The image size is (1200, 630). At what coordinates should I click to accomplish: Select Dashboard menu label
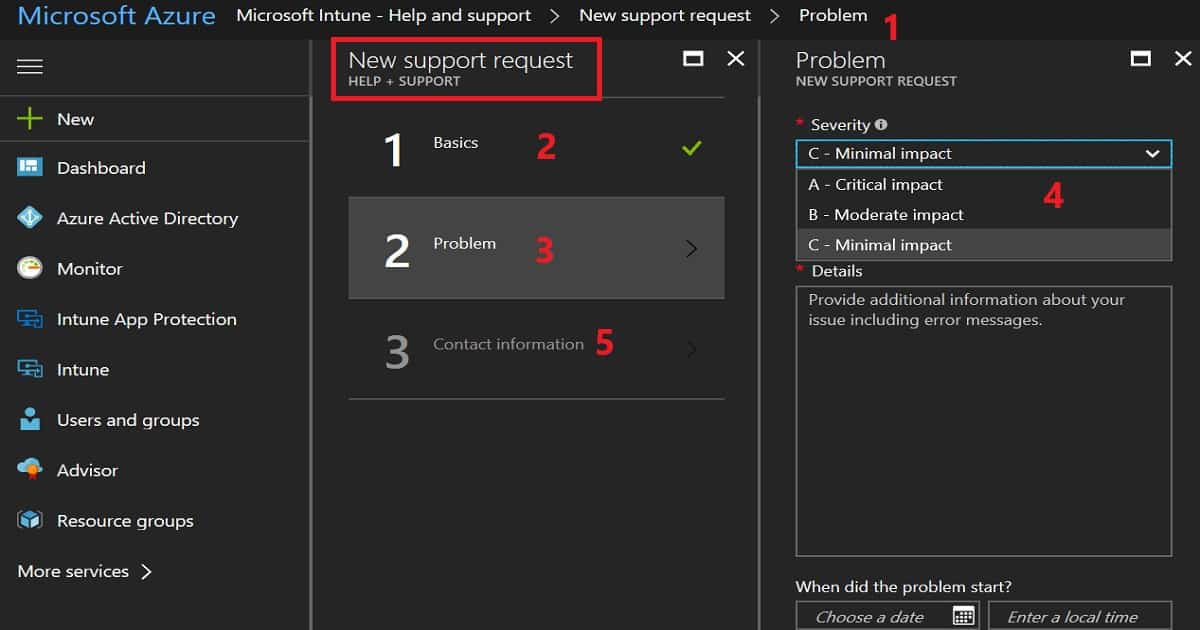(101, 168)
